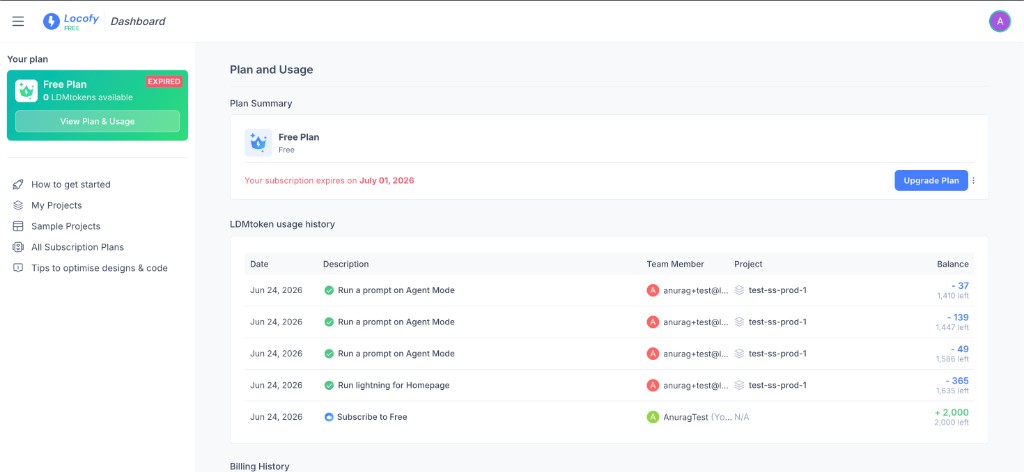Click the 0 LDMtokens available text
Viewport: 1024px width, 472px height.
tap(88, 97)
